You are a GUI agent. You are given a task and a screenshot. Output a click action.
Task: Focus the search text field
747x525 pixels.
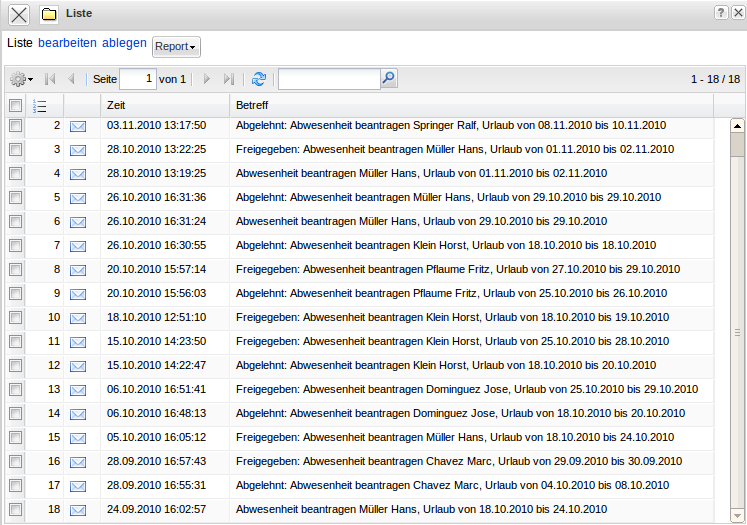[329, 79]
